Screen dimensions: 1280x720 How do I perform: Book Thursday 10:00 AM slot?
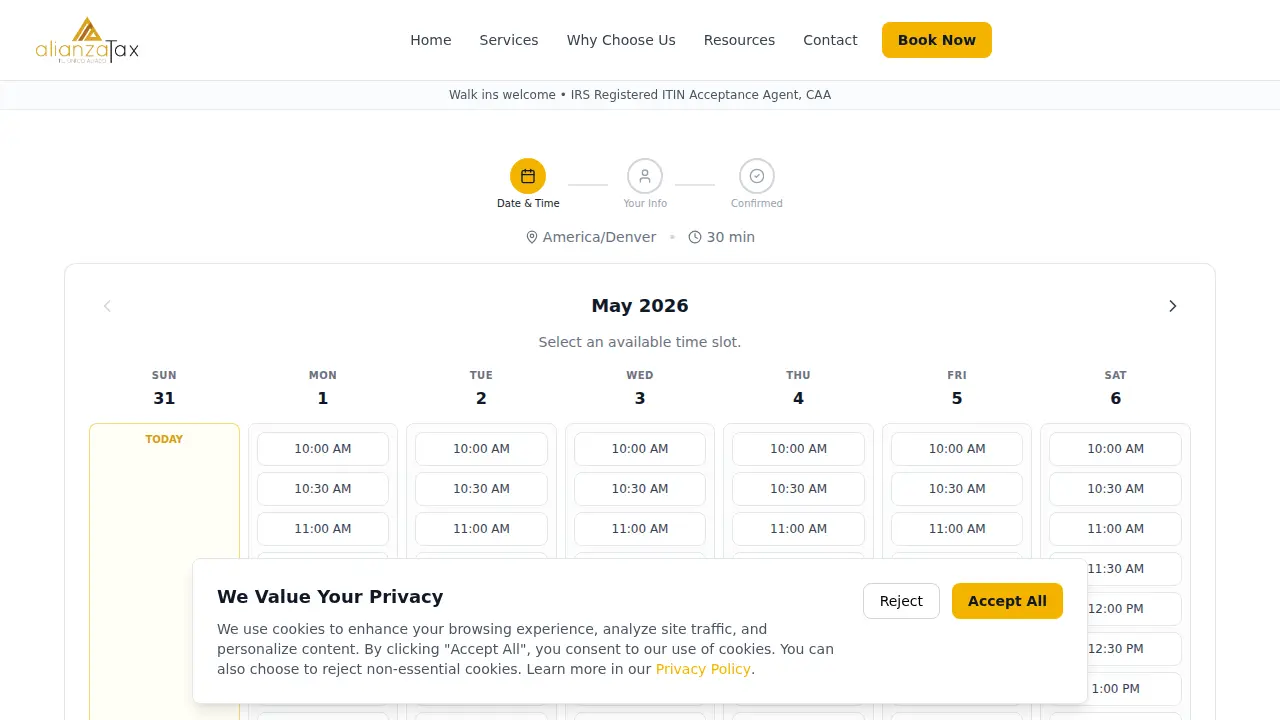[798, 449]
